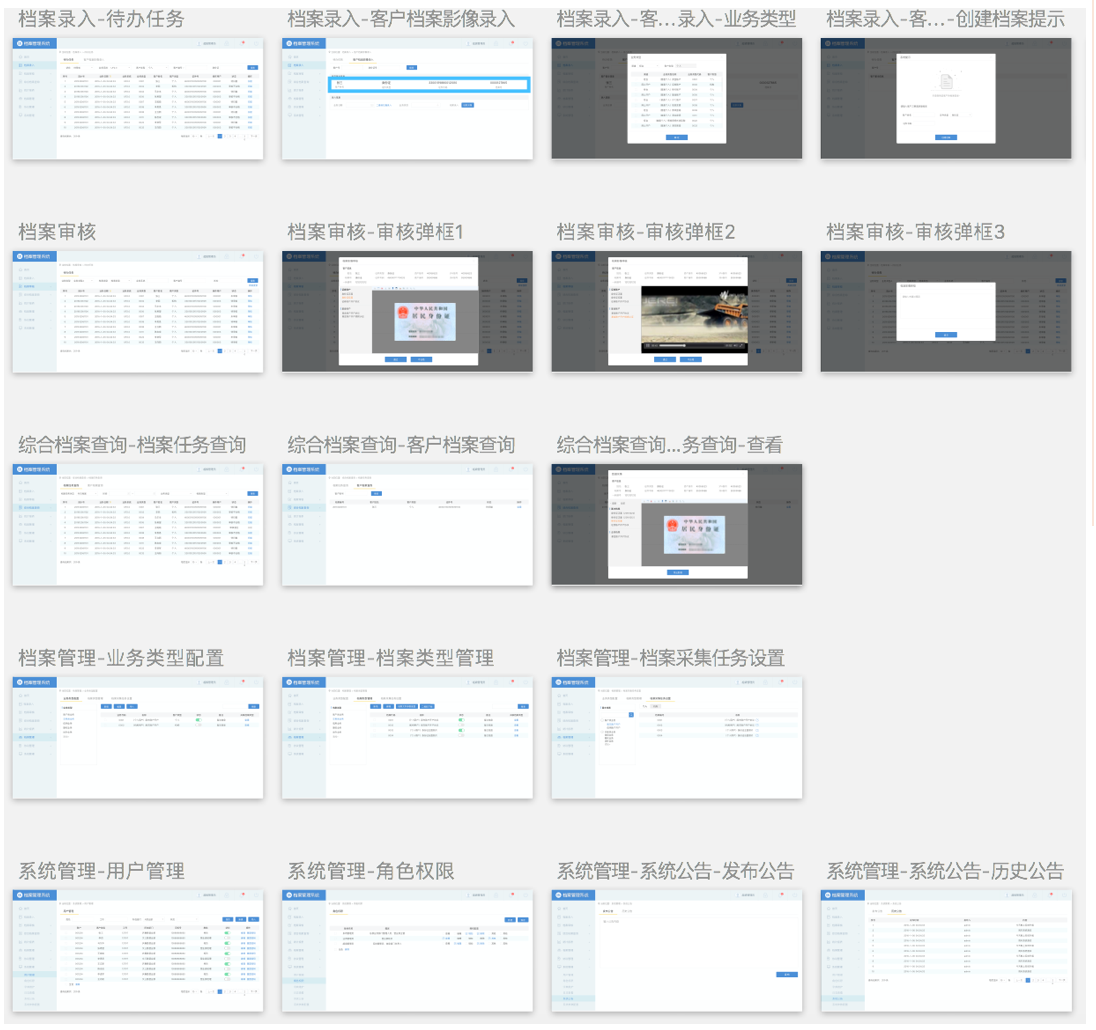The height and width of the screenshot is (1030, 1096).
Task: Open the plain 档案审核 list thumbnail
Action: click(x=138, y=312)
